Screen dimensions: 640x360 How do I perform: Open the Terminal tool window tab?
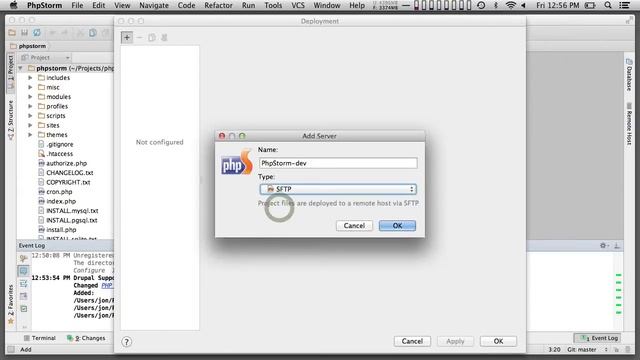pyautogui.click(x=40, y=338)
